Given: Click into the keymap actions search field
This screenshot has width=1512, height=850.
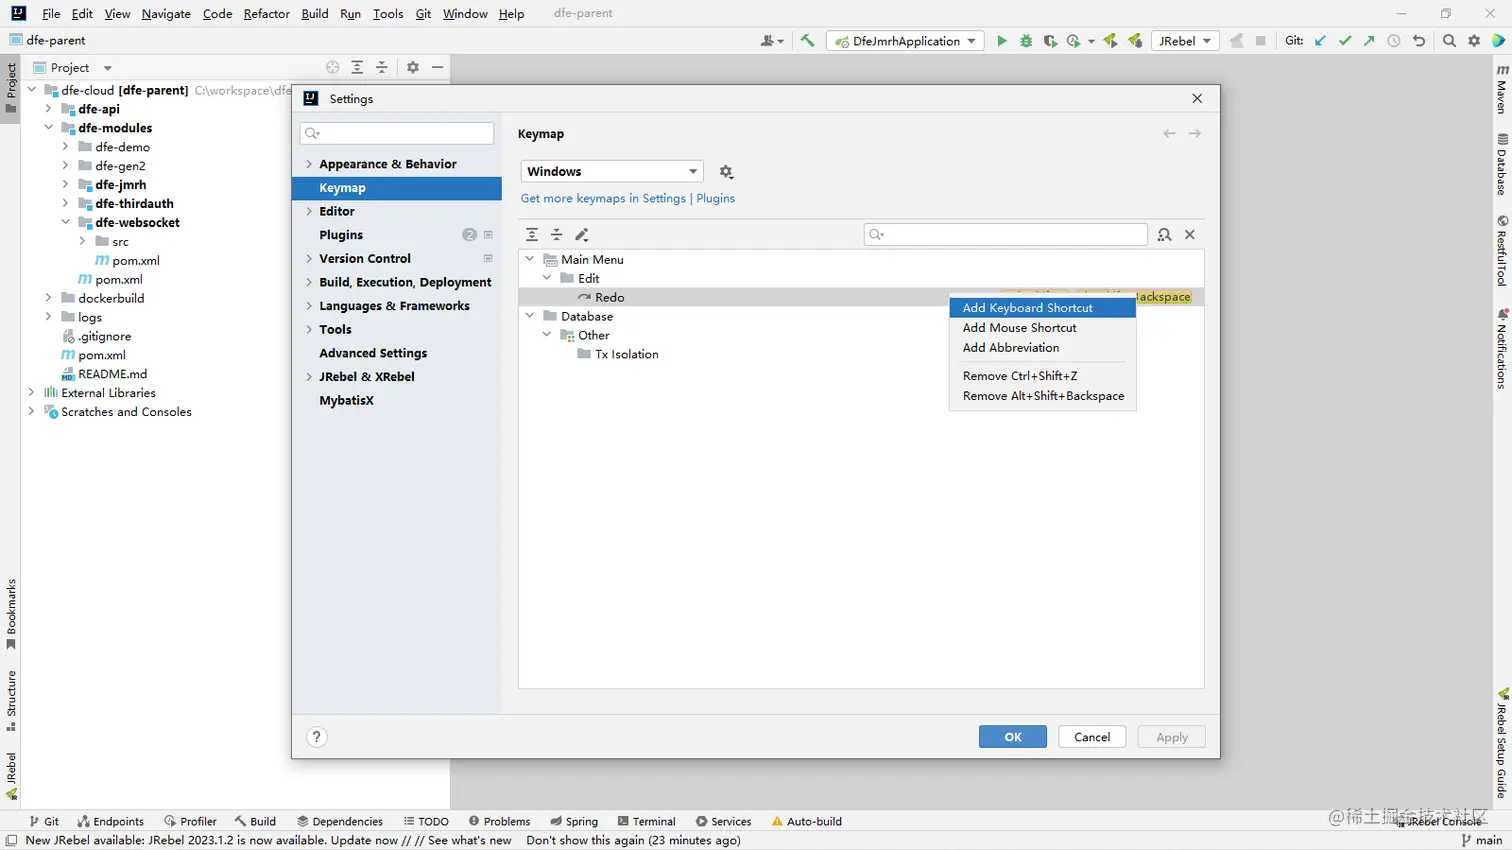Looking at the screenshot, I should point(1006,234).
